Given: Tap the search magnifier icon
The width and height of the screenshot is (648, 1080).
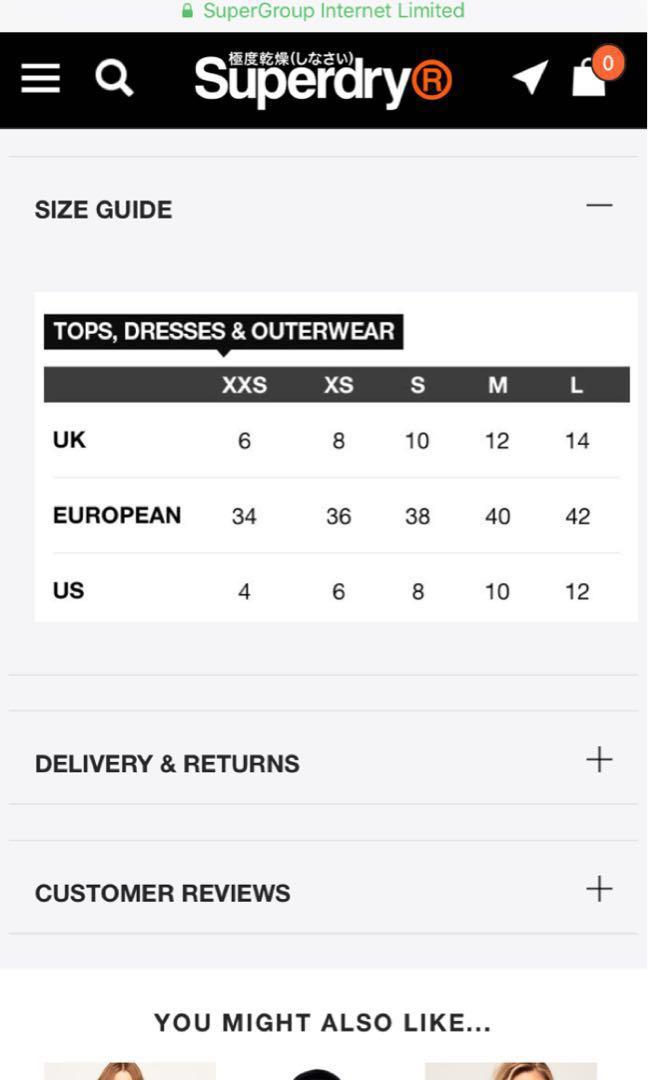Looking at the screenshot, I should pyautogui.click(x=114, y=77).
